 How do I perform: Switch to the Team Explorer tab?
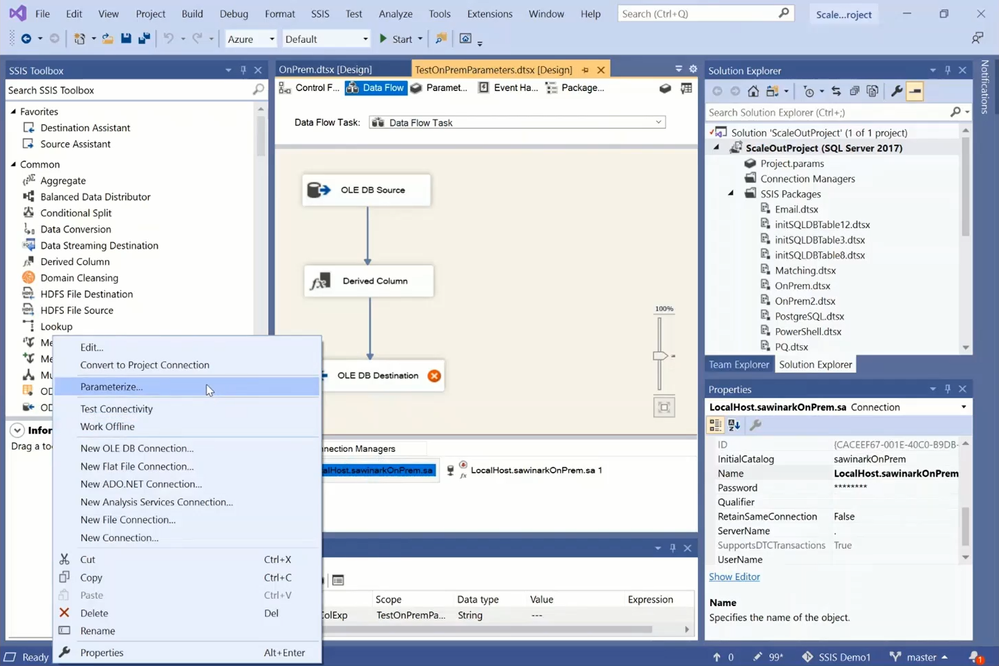tap(739, 365)
